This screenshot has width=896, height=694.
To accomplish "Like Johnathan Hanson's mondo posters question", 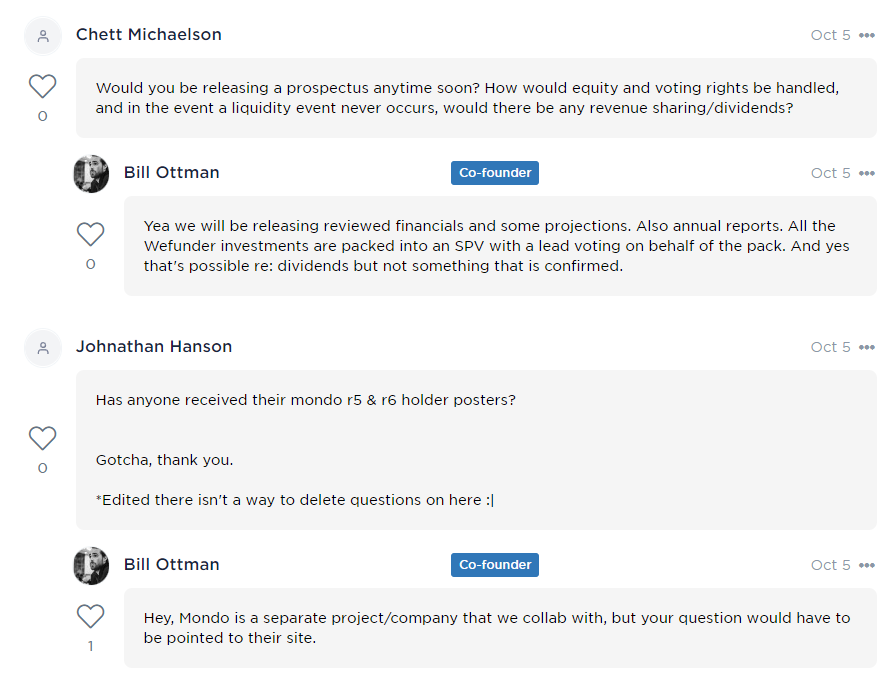I will [42, 438].
